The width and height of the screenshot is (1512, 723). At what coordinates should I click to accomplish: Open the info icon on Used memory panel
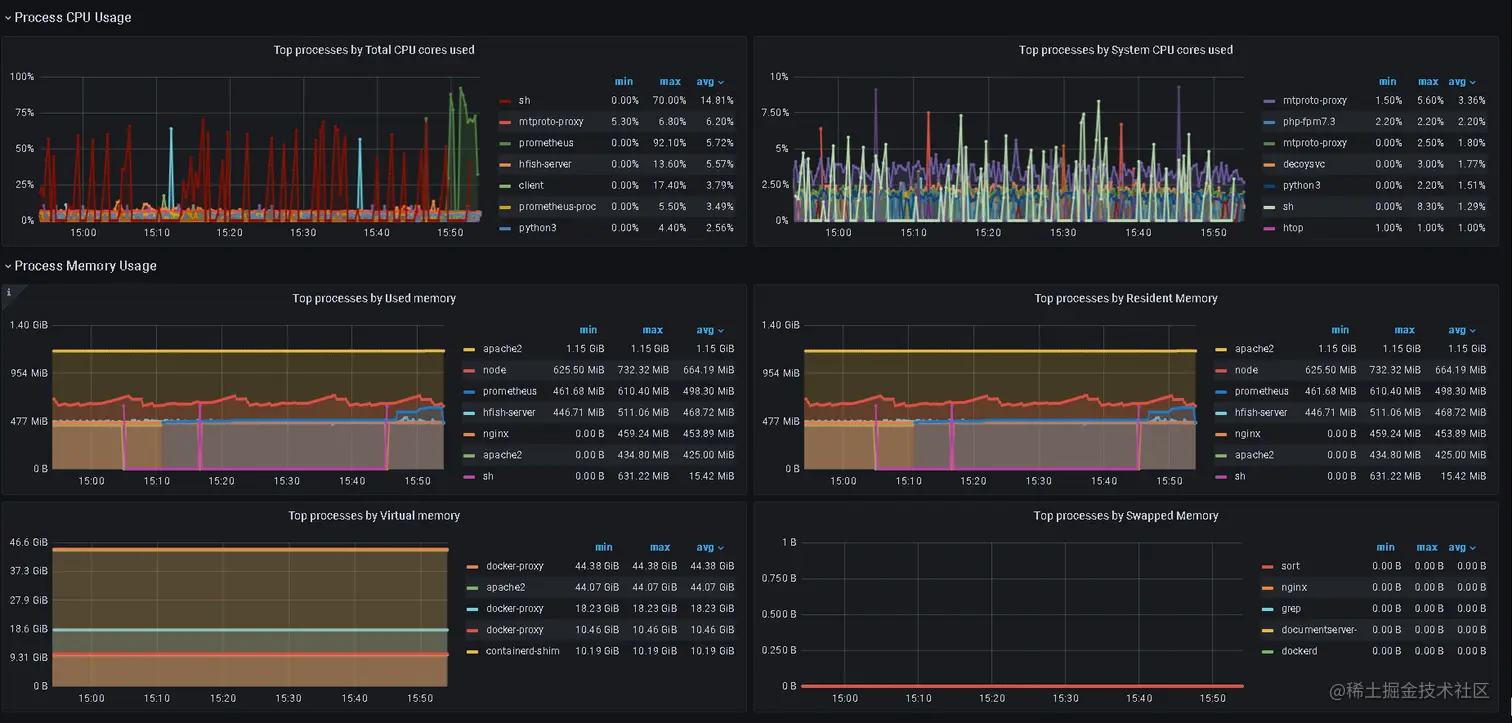pos(9,292)
